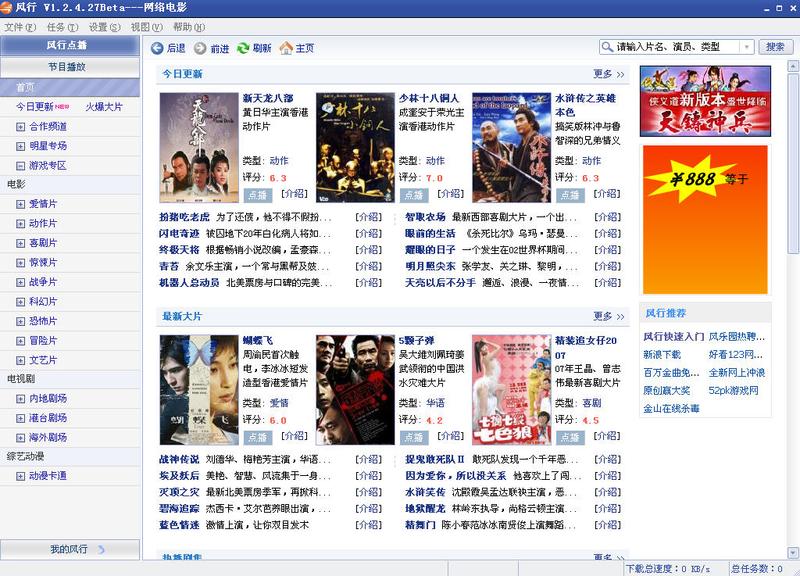The image size is (800, 576).
Task: Open the 视图(V) menu
Action: click(146, 27)
